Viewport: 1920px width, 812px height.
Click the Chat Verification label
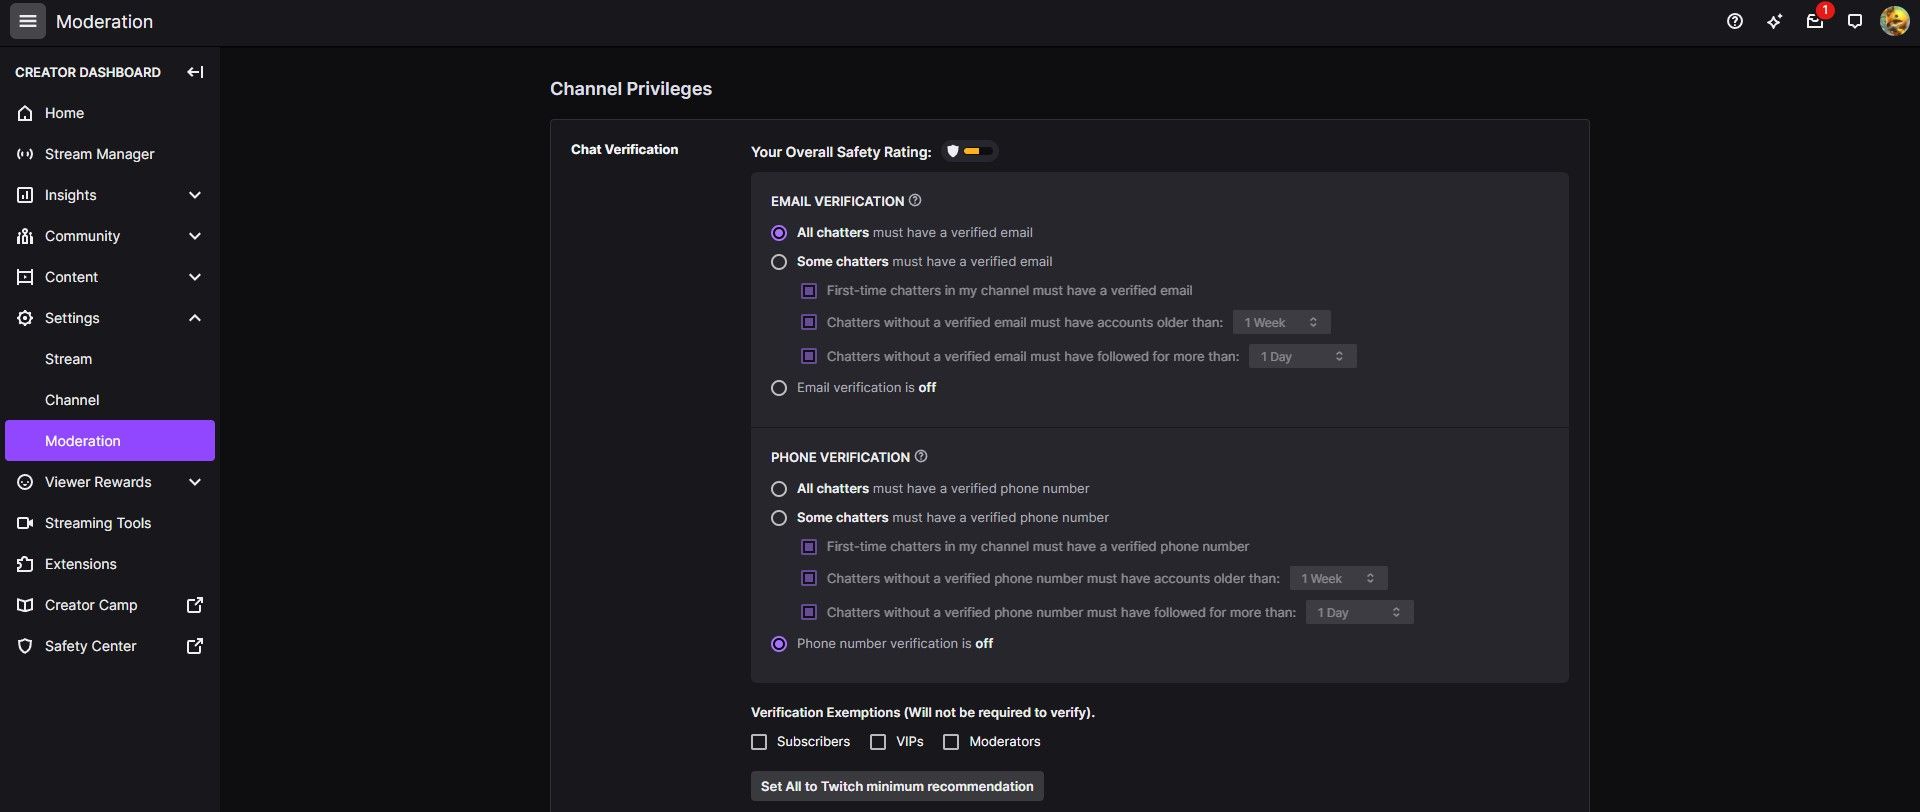click(624, 149)
